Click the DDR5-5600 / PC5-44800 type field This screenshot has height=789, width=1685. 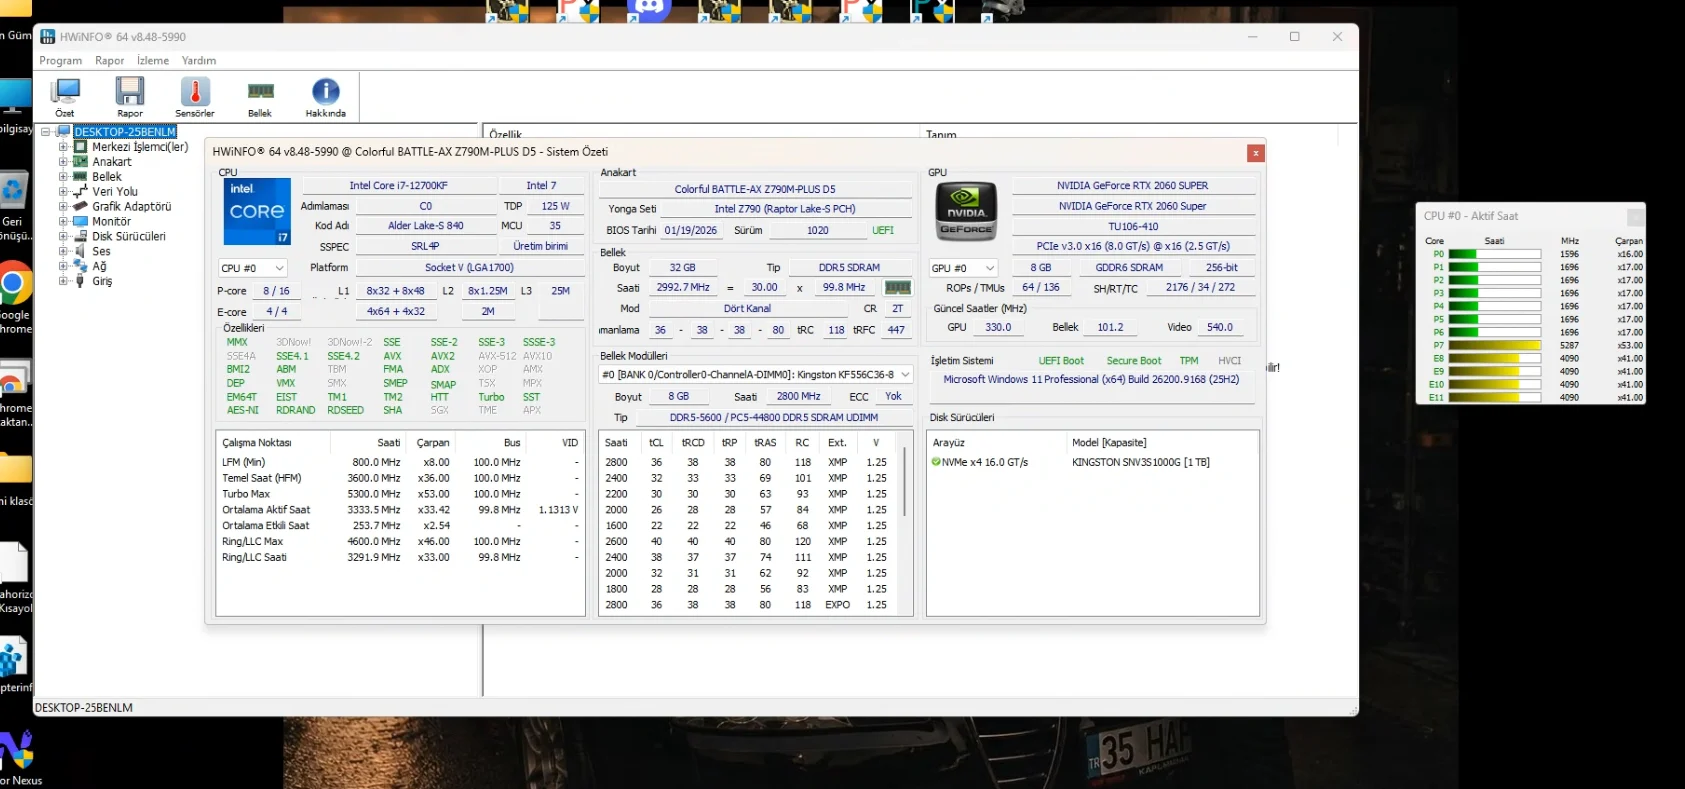774,418
